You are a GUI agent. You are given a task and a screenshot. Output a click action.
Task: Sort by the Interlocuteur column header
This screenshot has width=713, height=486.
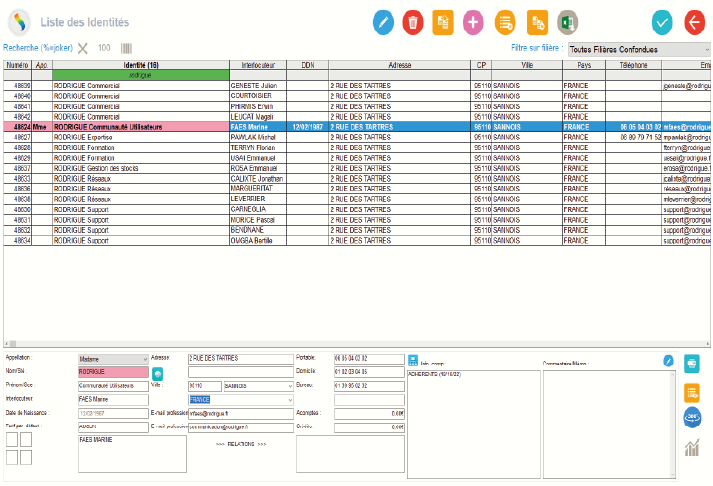tap(258, 65)
